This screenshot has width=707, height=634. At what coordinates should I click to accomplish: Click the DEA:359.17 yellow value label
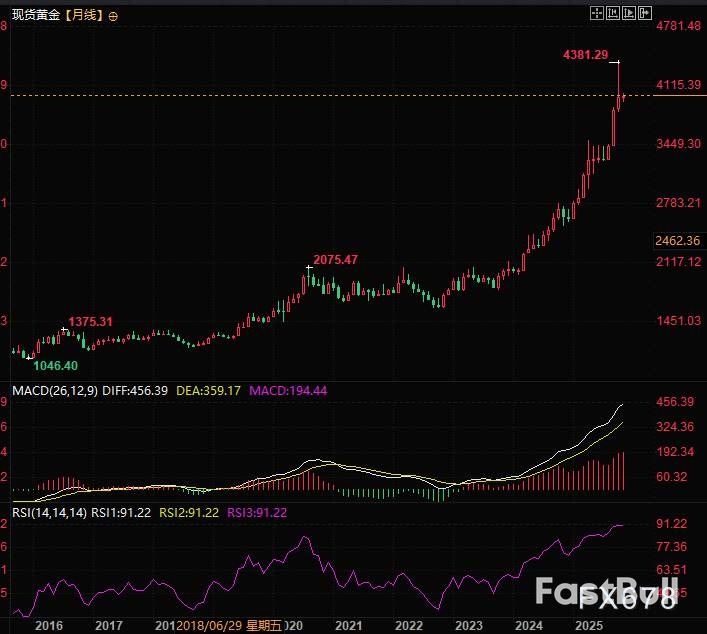coord(209,388)
